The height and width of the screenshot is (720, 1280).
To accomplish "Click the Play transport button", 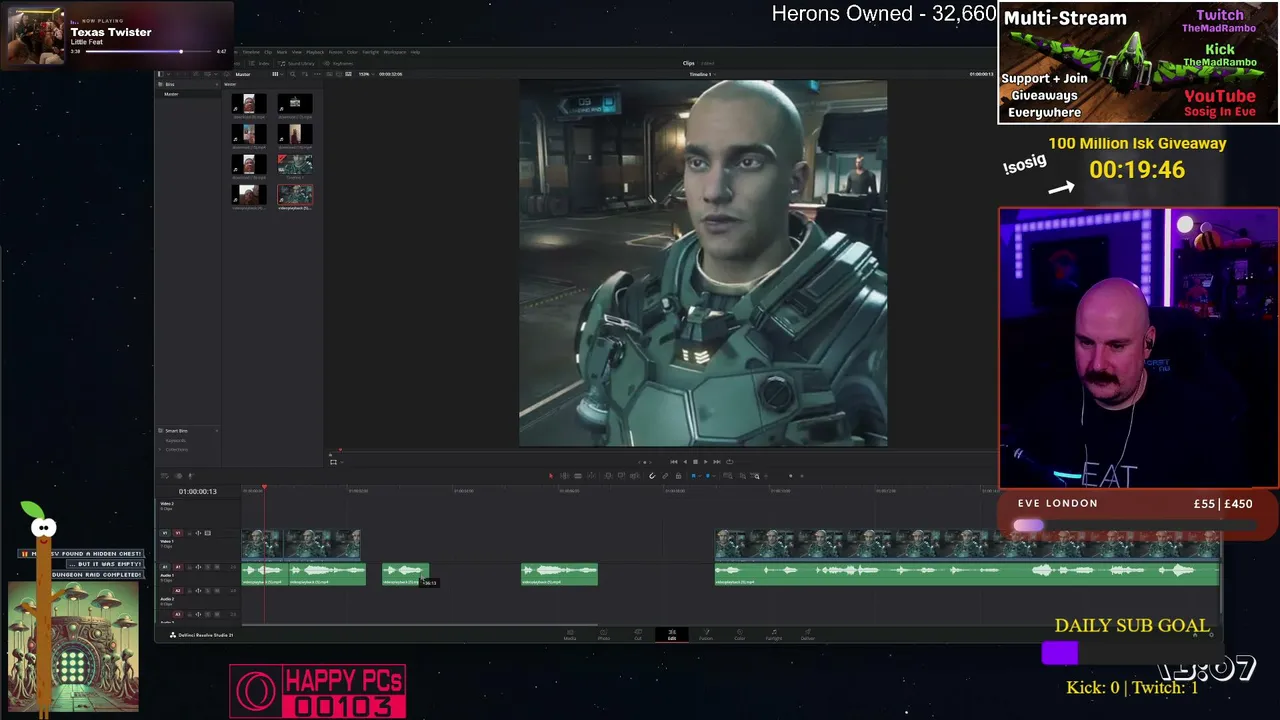I will 706,462.
